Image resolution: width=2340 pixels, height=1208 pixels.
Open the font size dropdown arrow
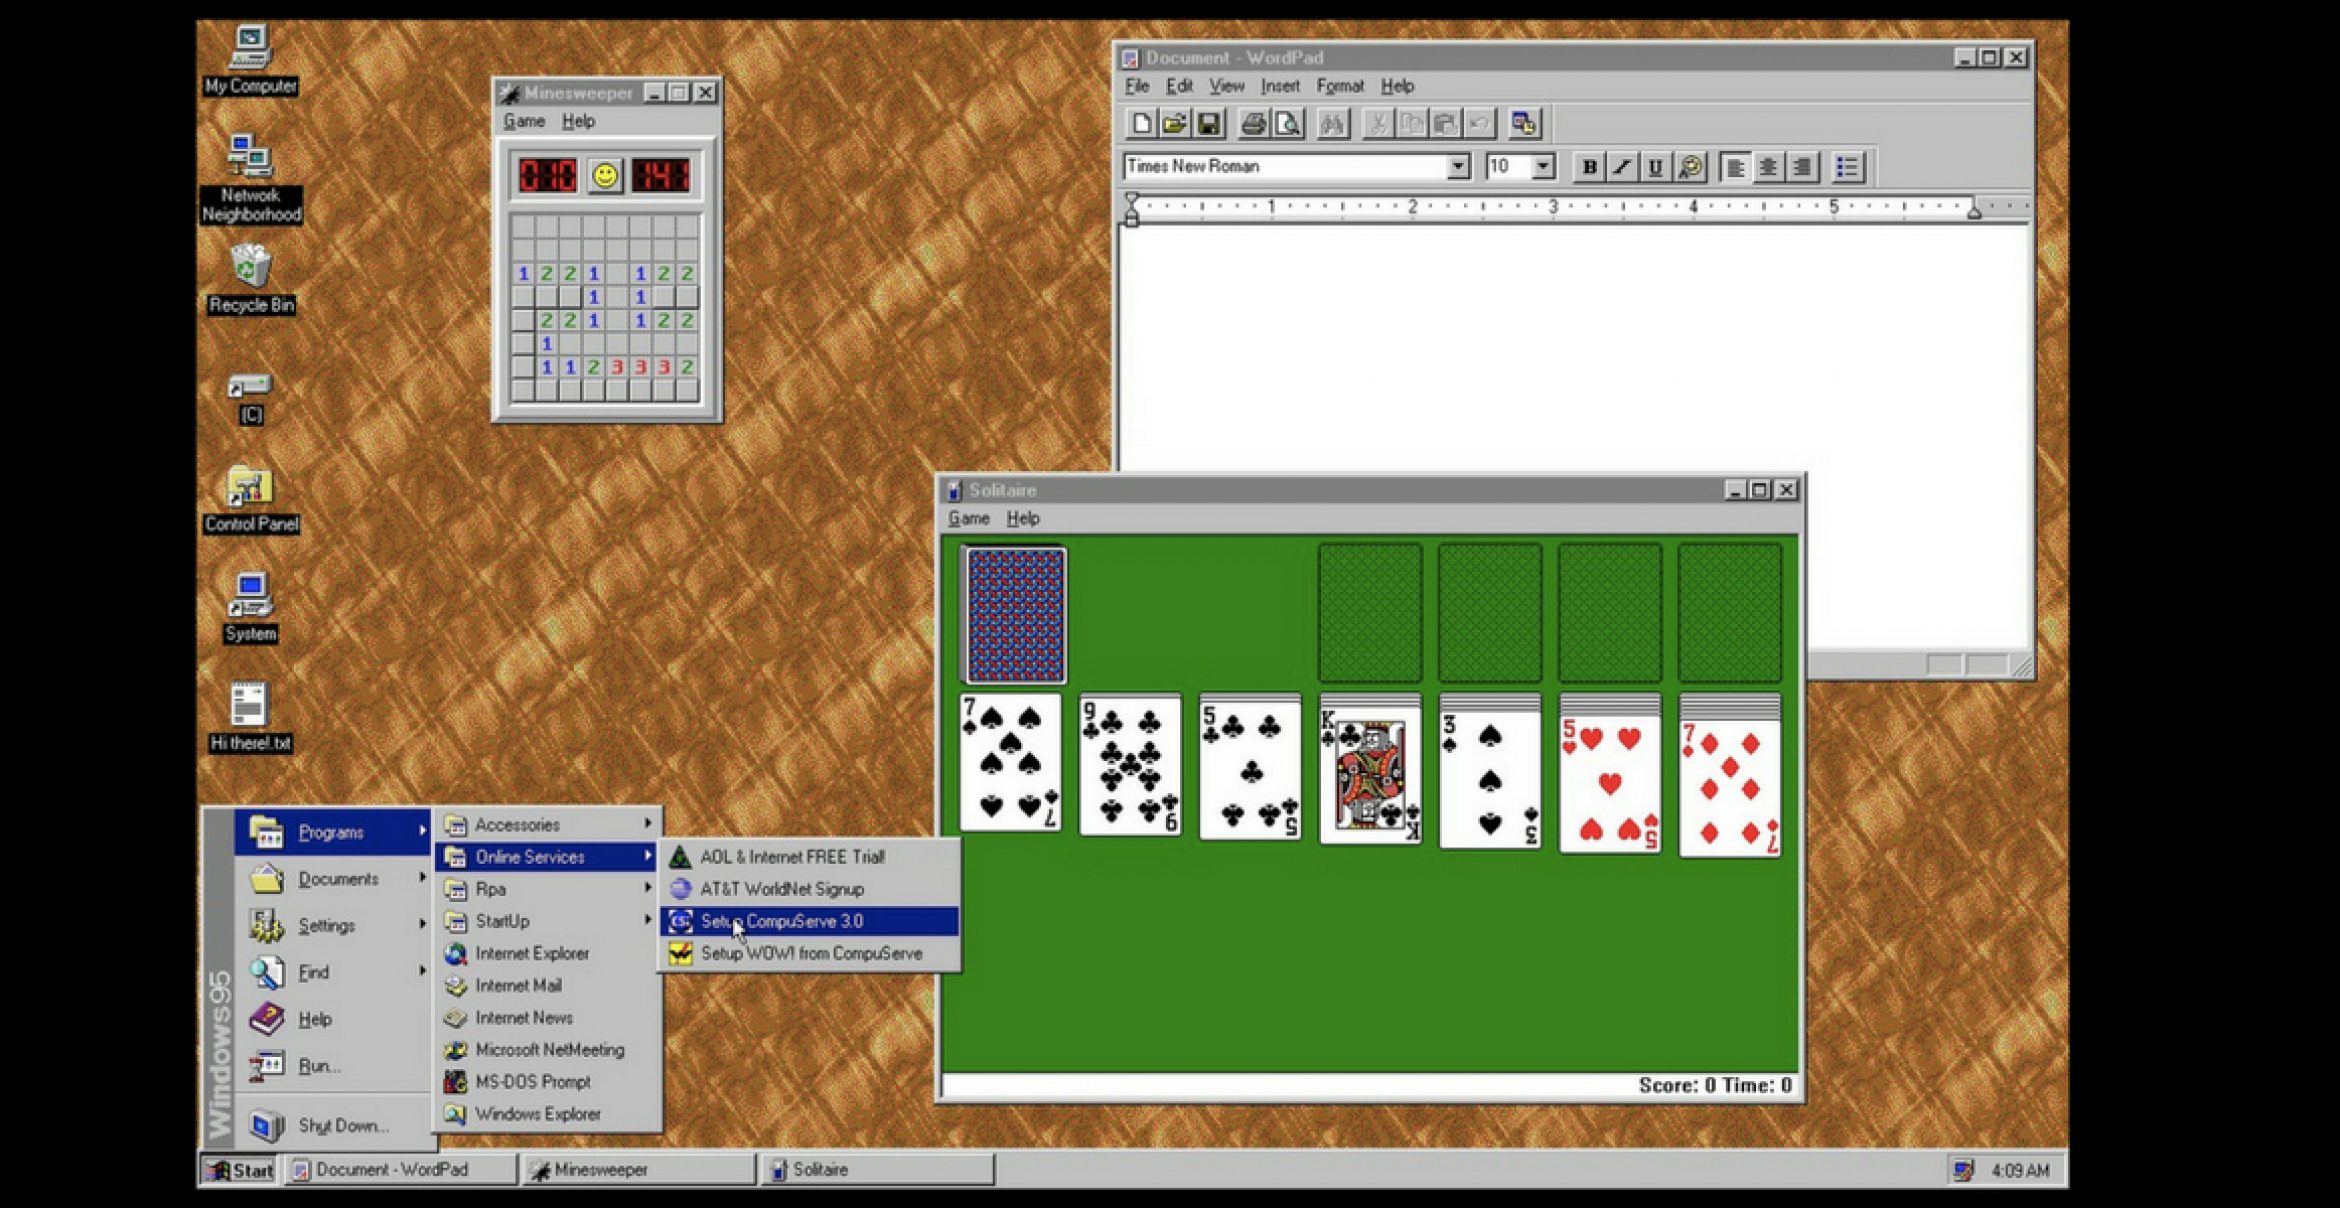[x=1544, y=167]
